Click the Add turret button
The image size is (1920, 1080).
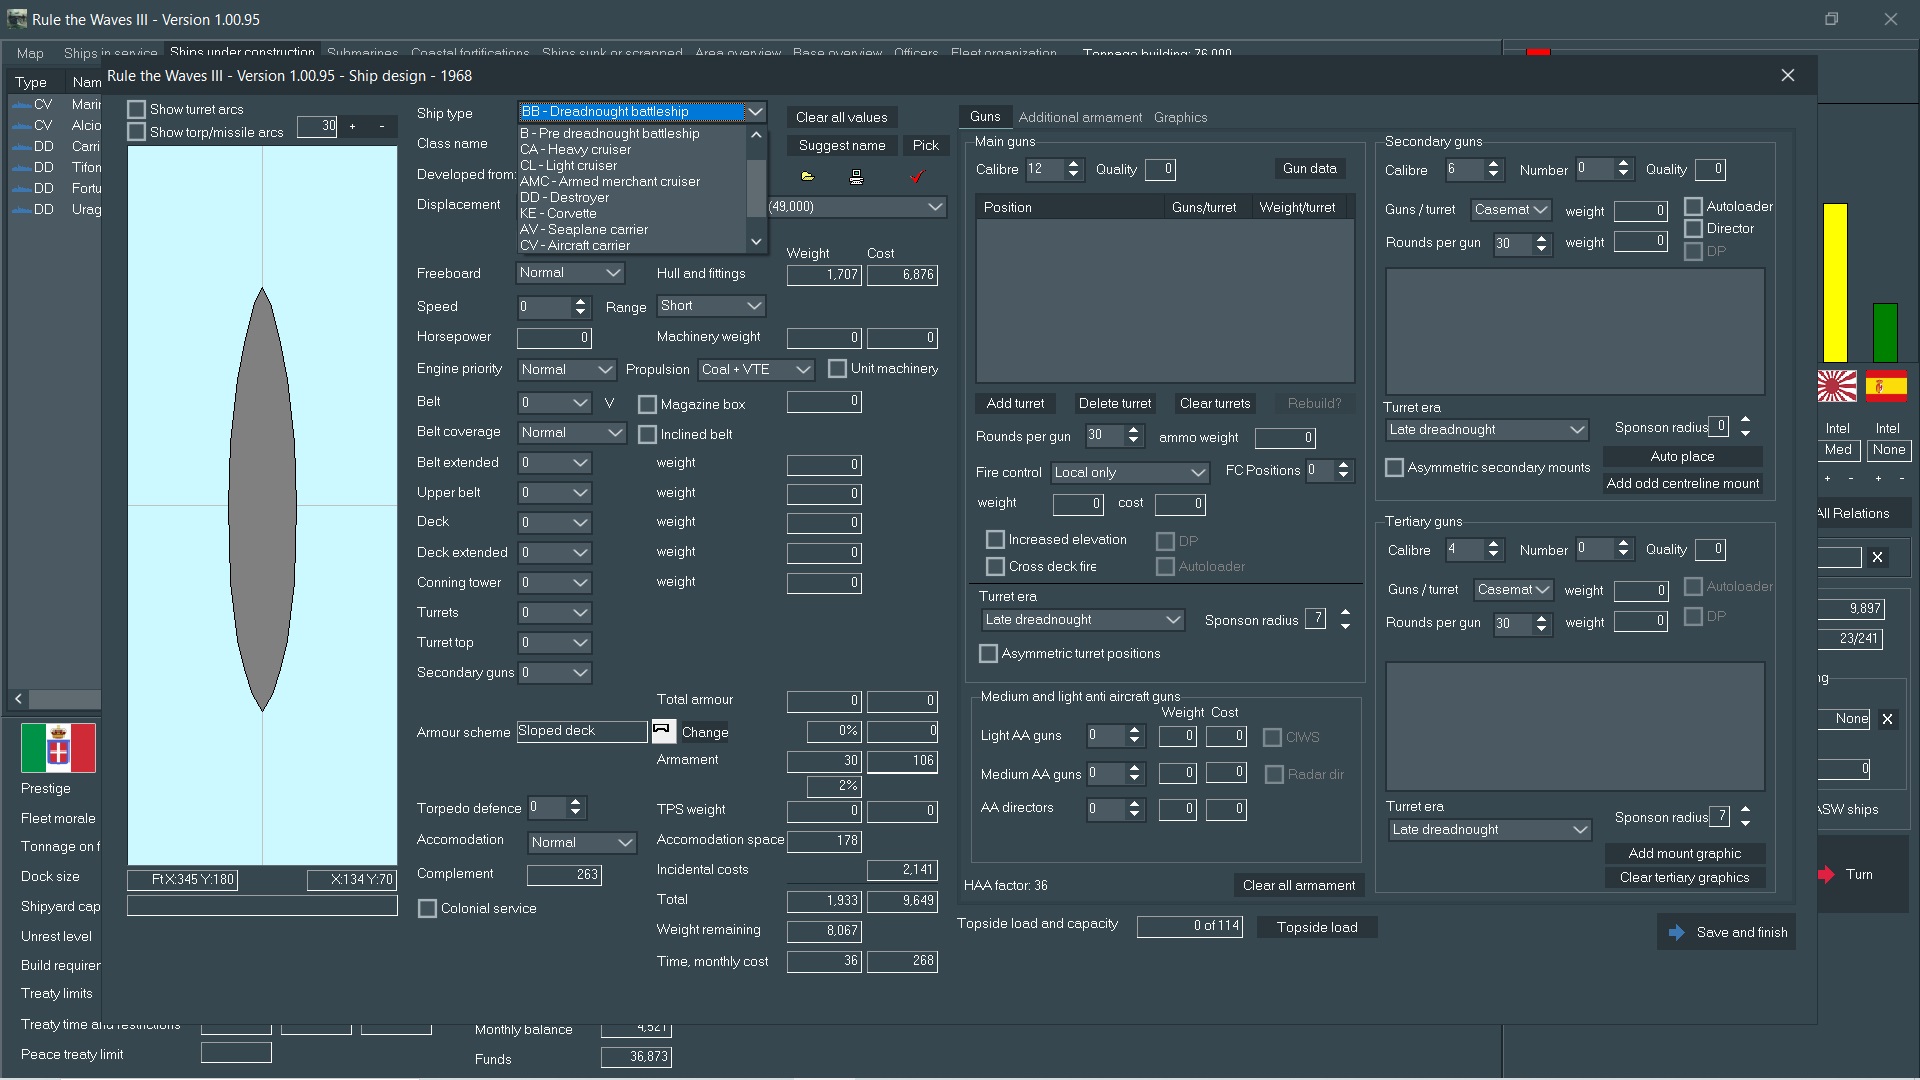click(1015, 404)
